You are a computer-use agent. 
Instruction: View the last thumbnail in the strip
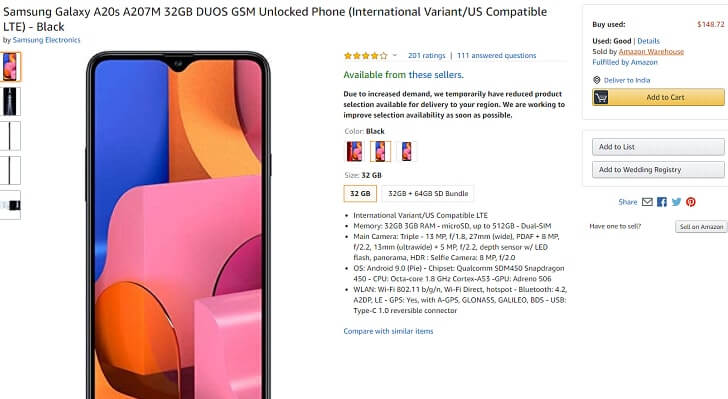point(10,205)
